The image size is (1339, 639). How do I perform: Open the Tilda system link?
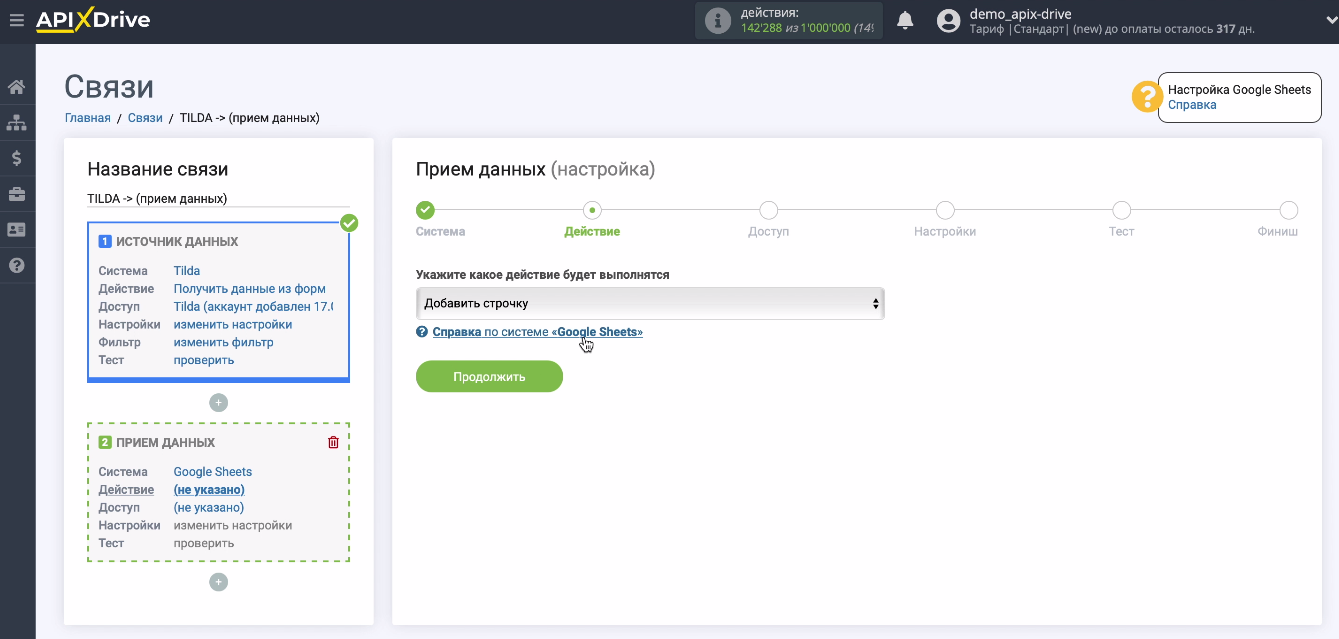187,271
